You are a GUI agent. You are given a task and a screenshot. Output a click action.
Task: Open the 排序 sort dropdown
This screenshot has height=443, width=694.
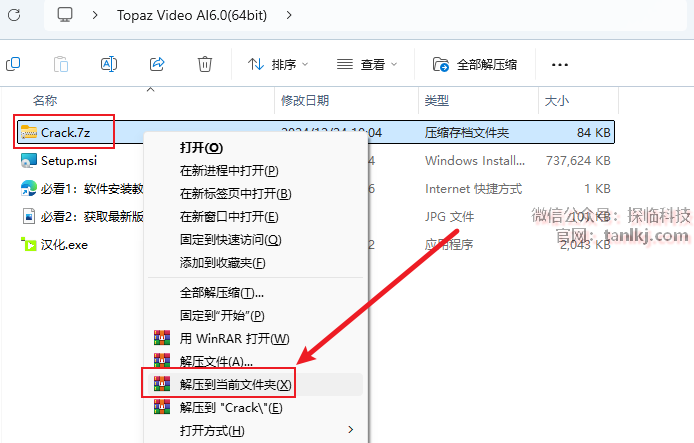coord(278,65)
